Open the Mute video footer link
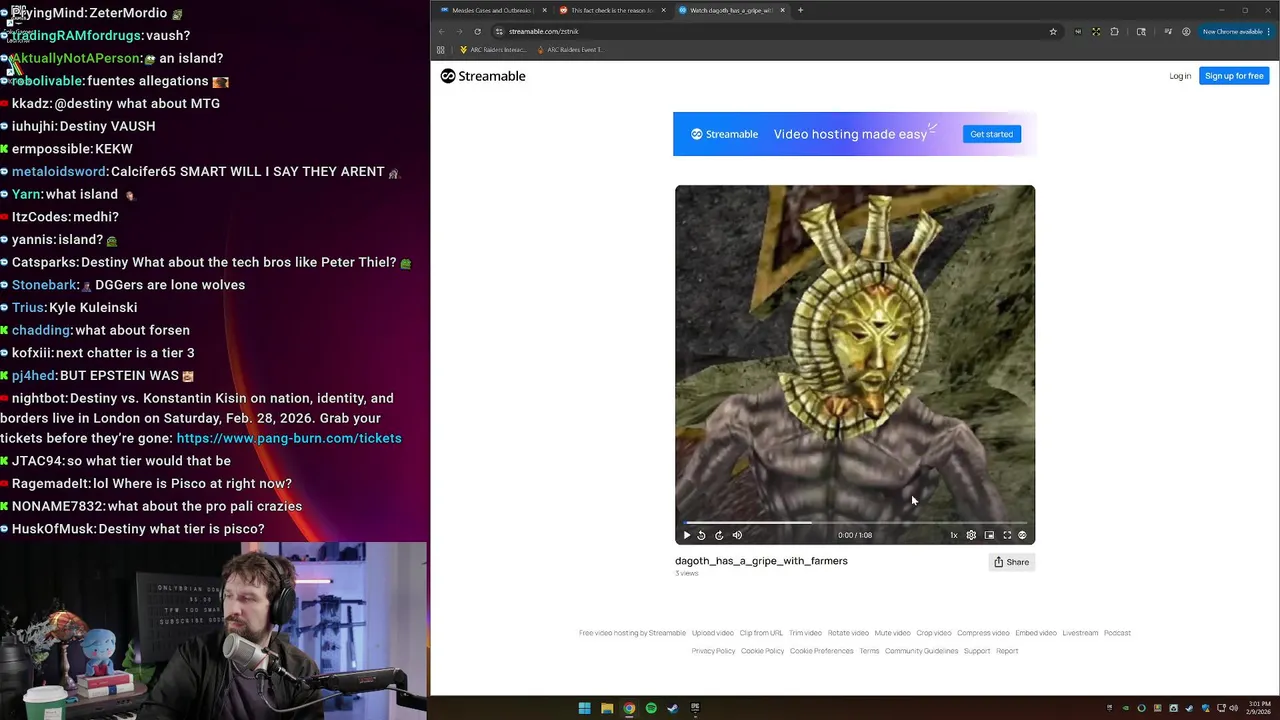This screenshot has height=720, width=1280. click(892, 633)
